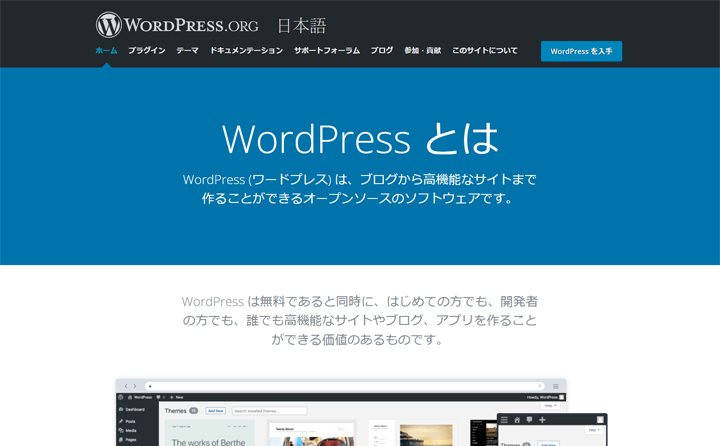Screen dimensions: 720x446
Task: Click the は無料であると同時に paragraph
Action: coord(360,320)
